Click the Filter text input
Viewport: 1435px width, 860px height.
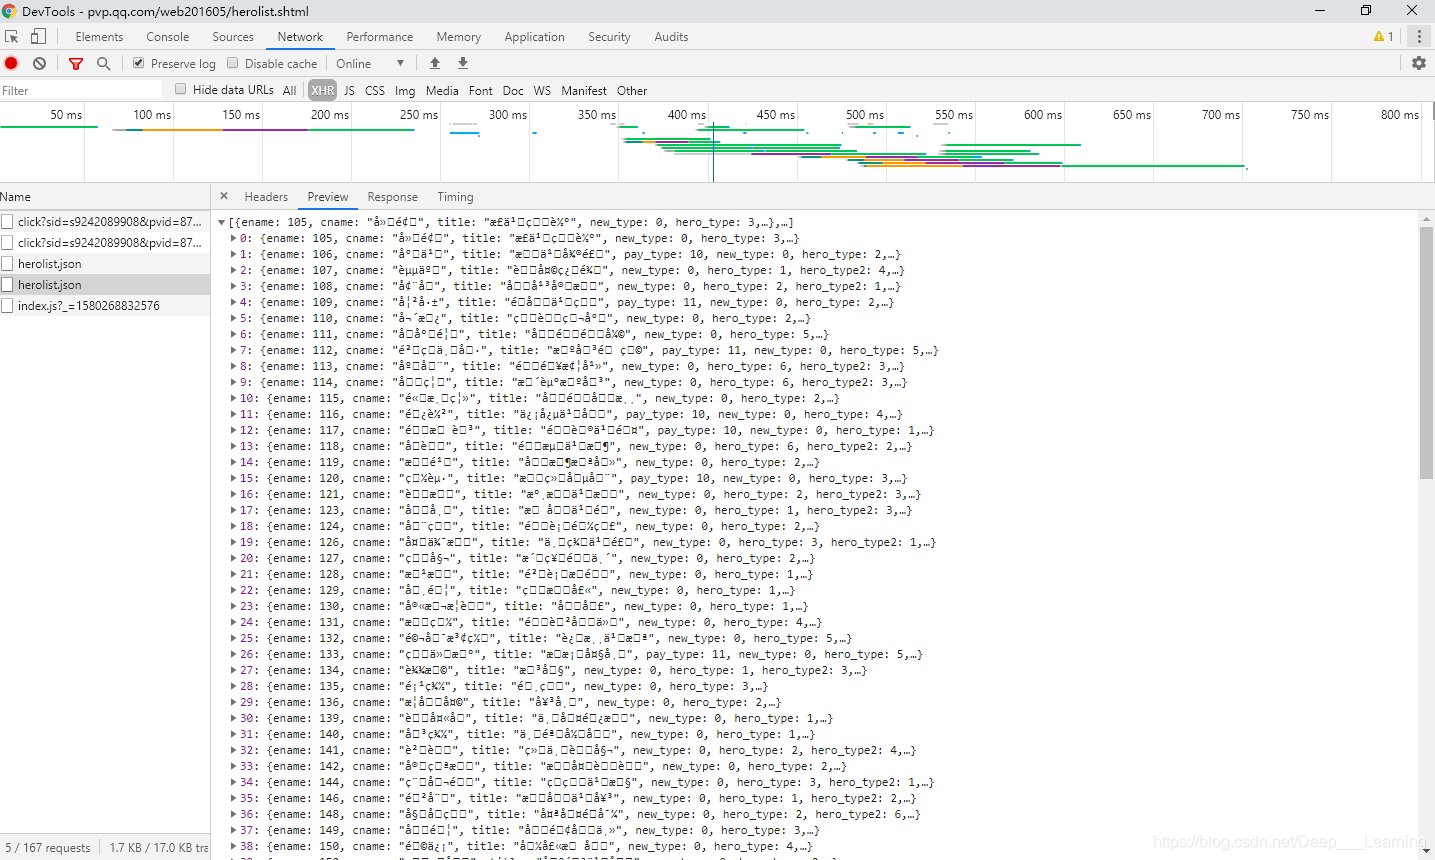coord(80,90)
